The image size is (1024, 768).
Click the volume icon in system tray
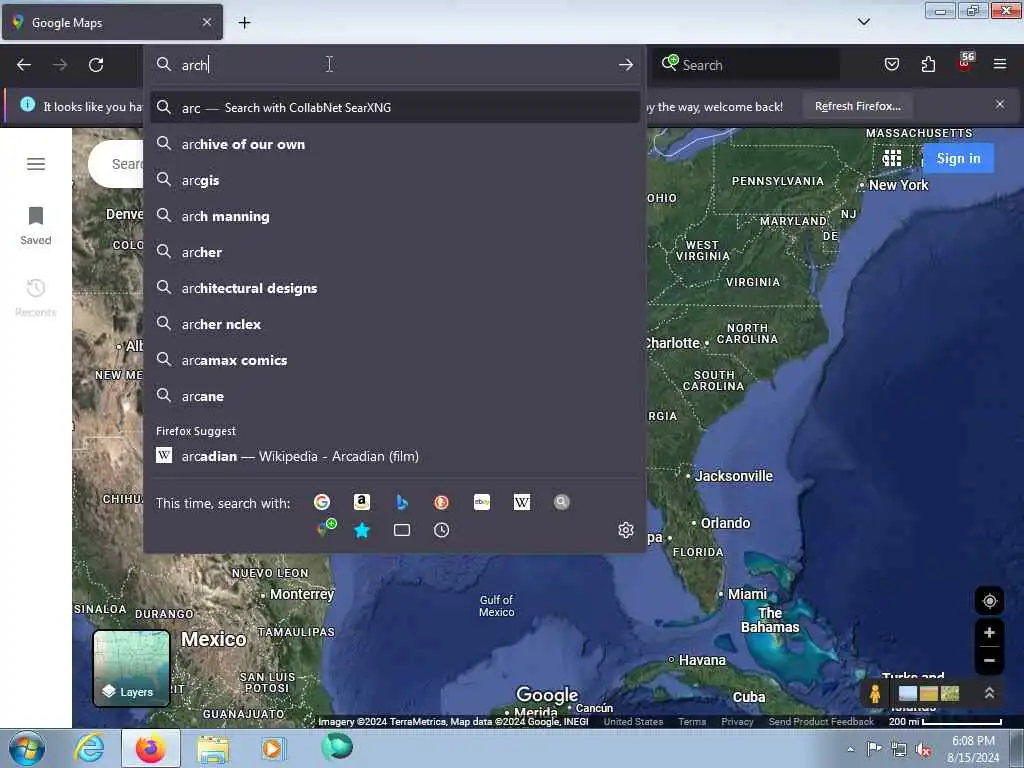[923, 750]
